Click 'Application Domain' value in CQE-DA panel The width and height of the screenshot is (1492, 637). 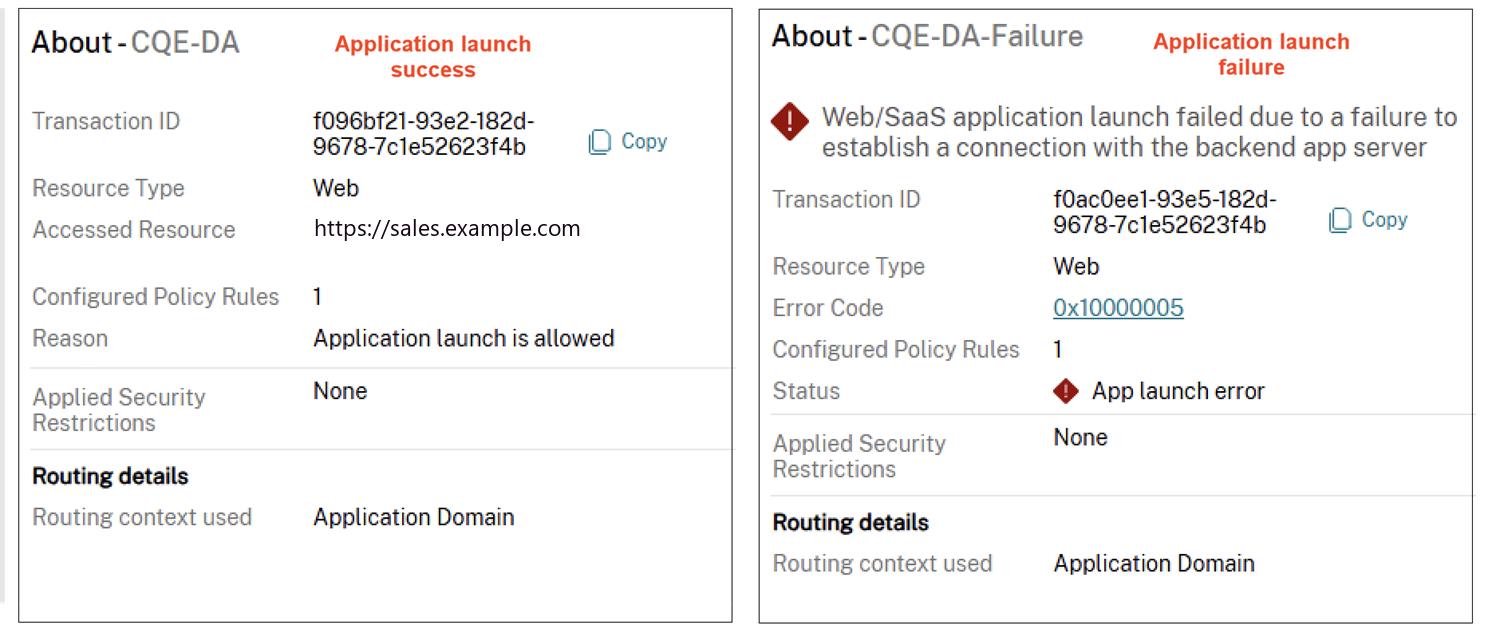tap(414, 518)
